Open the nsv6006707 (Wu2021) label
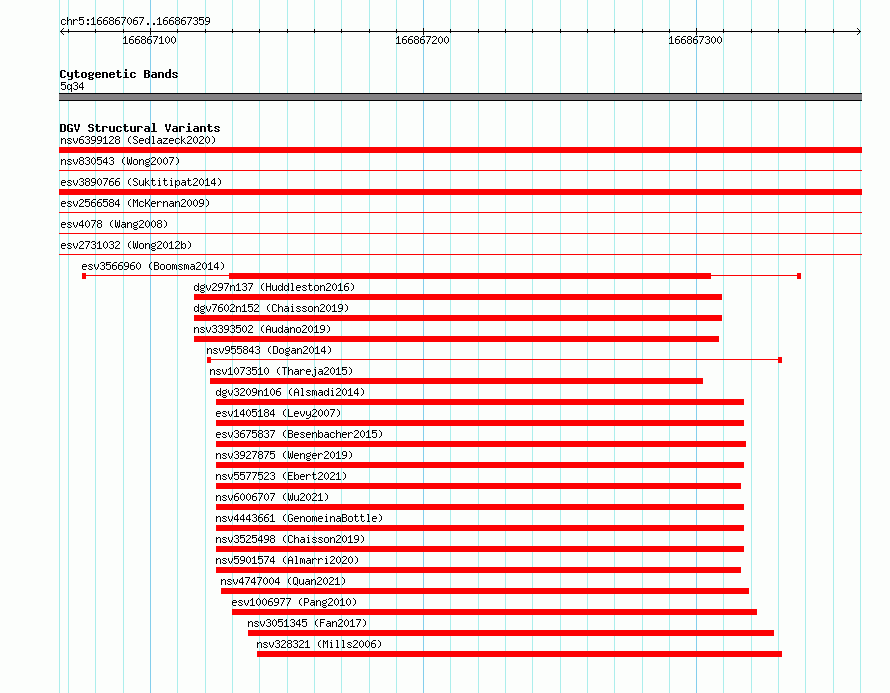This screenshot has height=693, width=890. [x=272, y=497]
